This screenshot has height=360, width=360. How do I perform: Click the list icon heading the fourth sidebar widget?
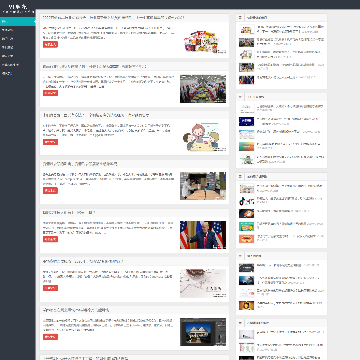point(240,256)
